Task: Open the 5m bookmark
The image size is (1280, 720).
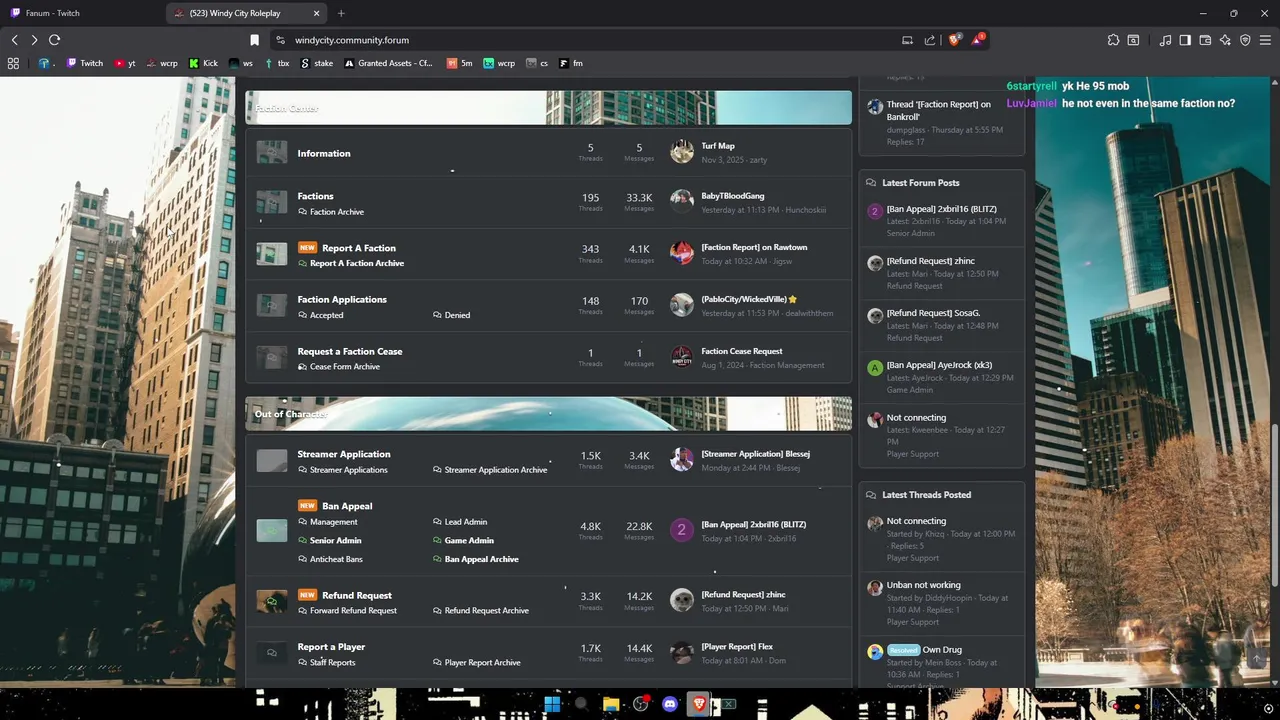Action: click(x=460, y=63)
